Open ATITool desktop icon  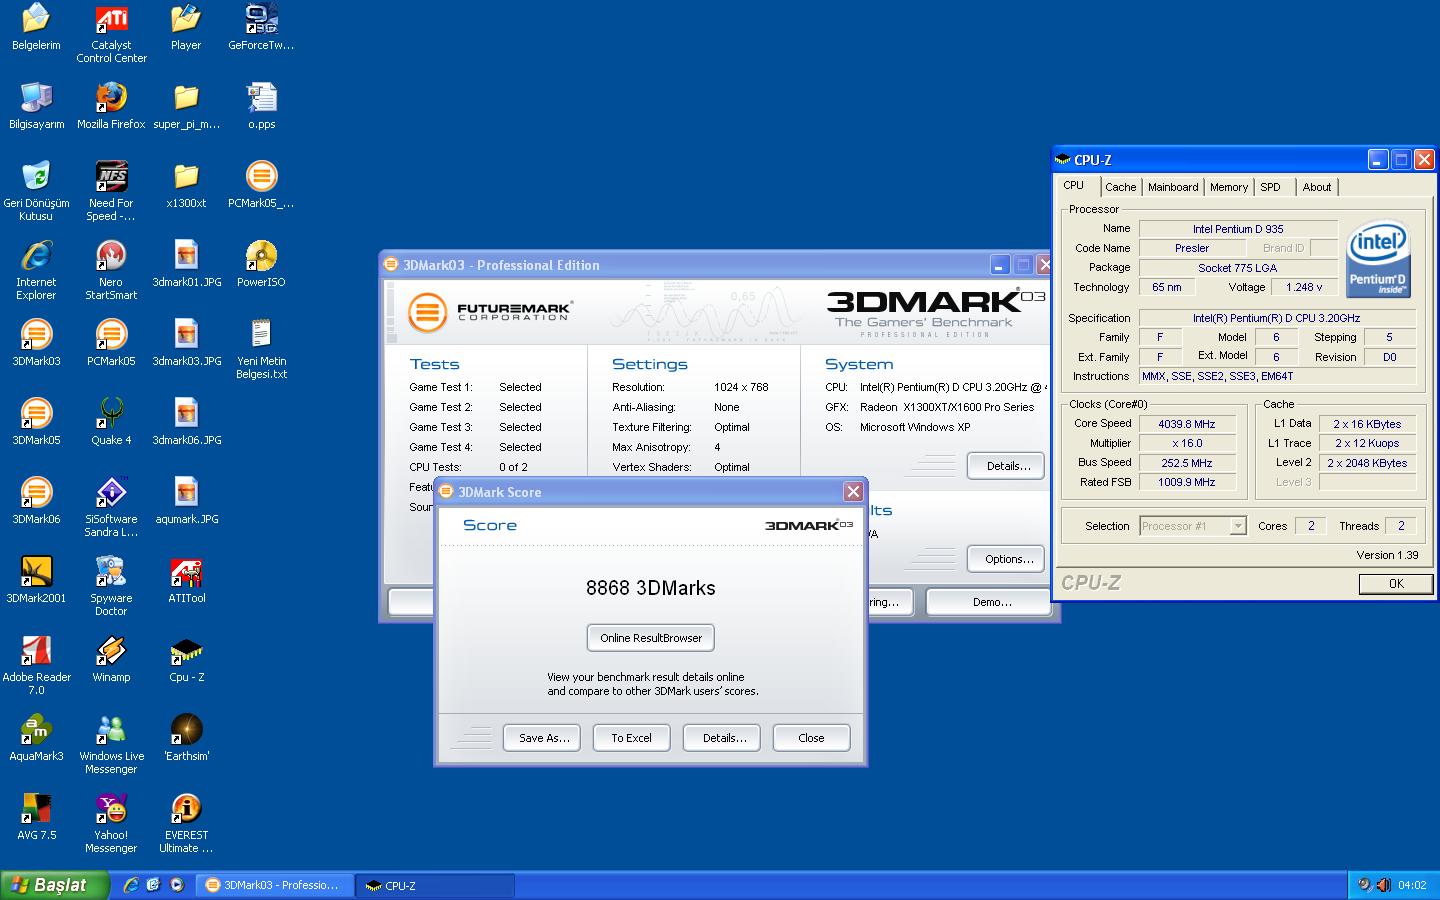(x=186, y=580)
